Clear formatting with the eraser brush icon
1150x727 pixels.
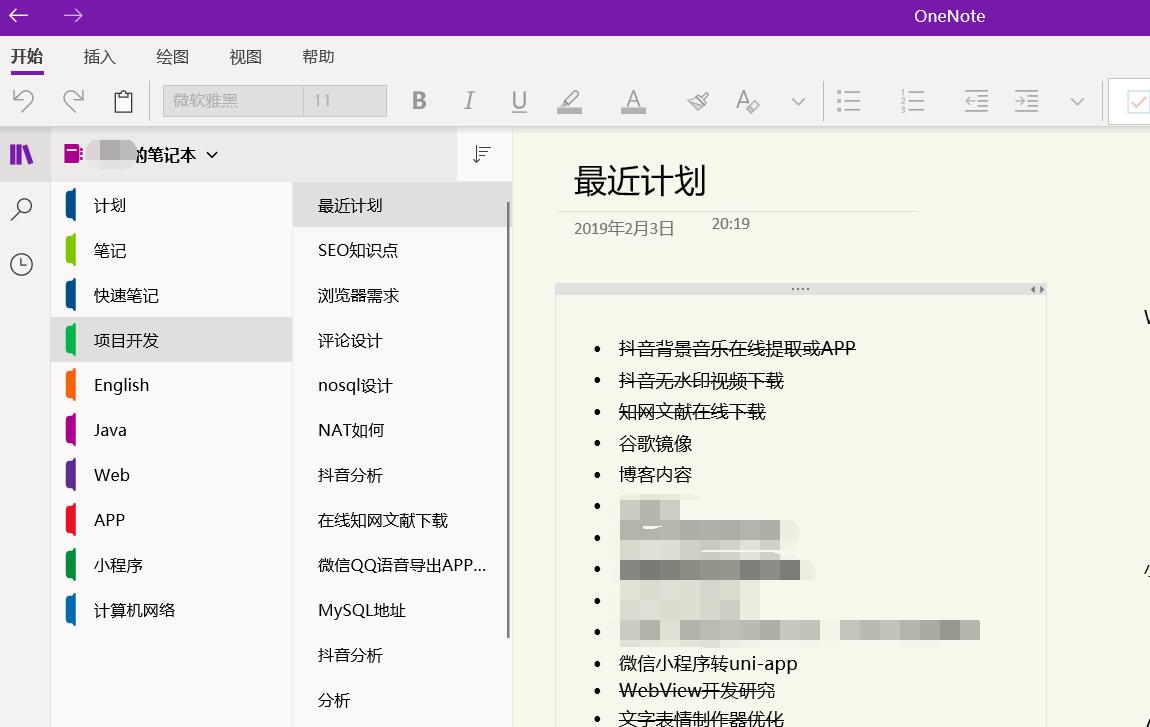click(697, 101)
